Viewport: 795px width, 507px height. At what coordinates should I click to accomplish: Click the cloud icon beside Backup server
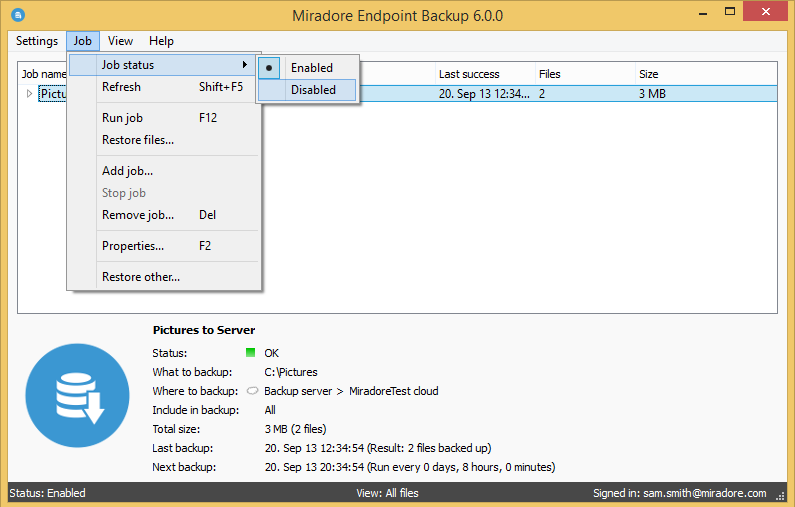(252, 391)
